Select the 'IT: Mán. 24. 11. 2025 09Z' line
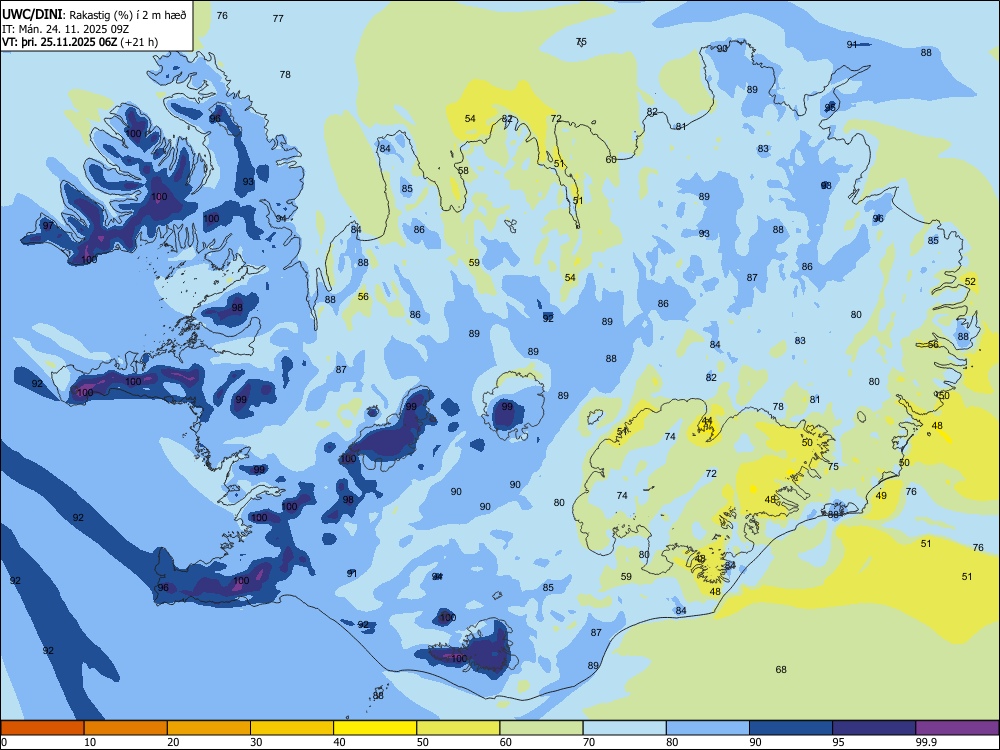This screenshot has width=1000, height=750. (x=66, y=29)
